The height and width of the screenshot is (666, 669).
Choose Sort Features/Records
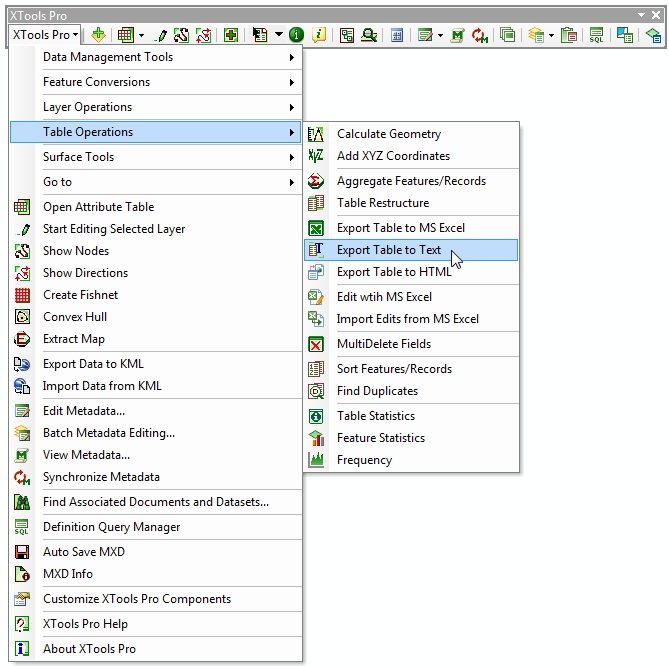(411, 369)
